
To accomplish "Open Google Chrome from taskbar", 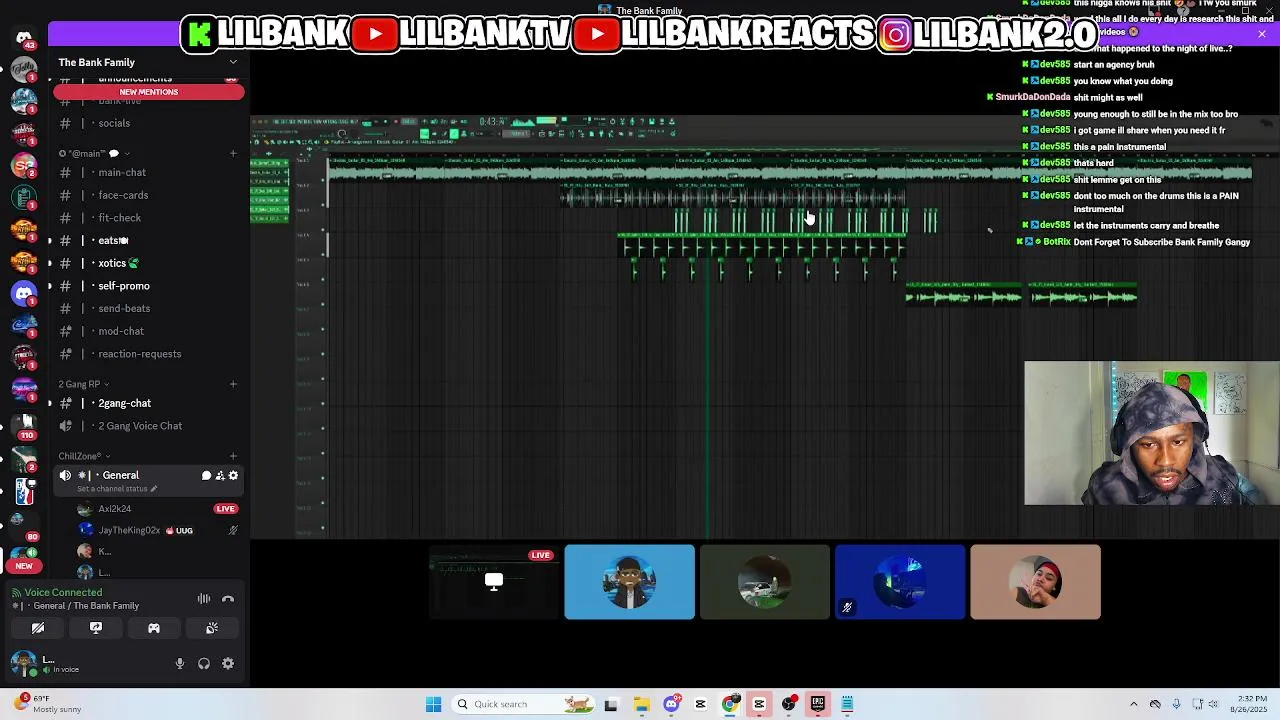I will tap(730, 704).
